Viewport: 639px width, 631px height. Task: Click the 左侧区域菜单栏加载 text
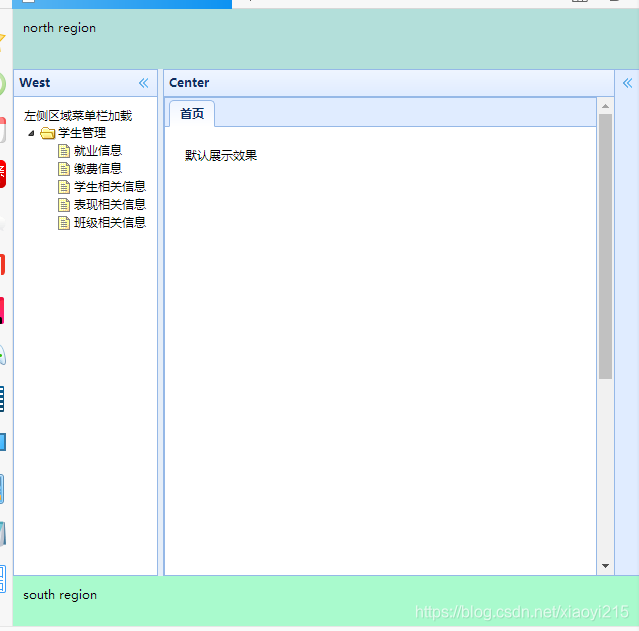click(x=78, y=116)
